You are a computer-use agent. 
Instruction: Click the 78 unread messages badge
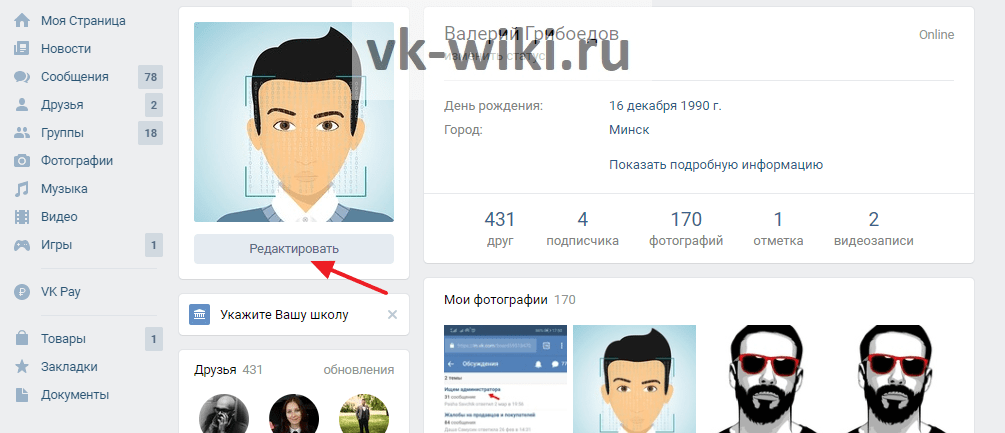click(x=151, y=77)
